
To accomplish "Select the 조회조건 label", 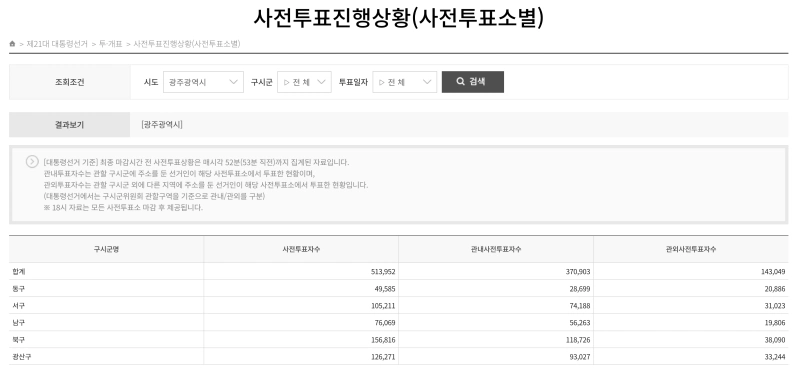I will pyautogui.click(x=69, y=82).
